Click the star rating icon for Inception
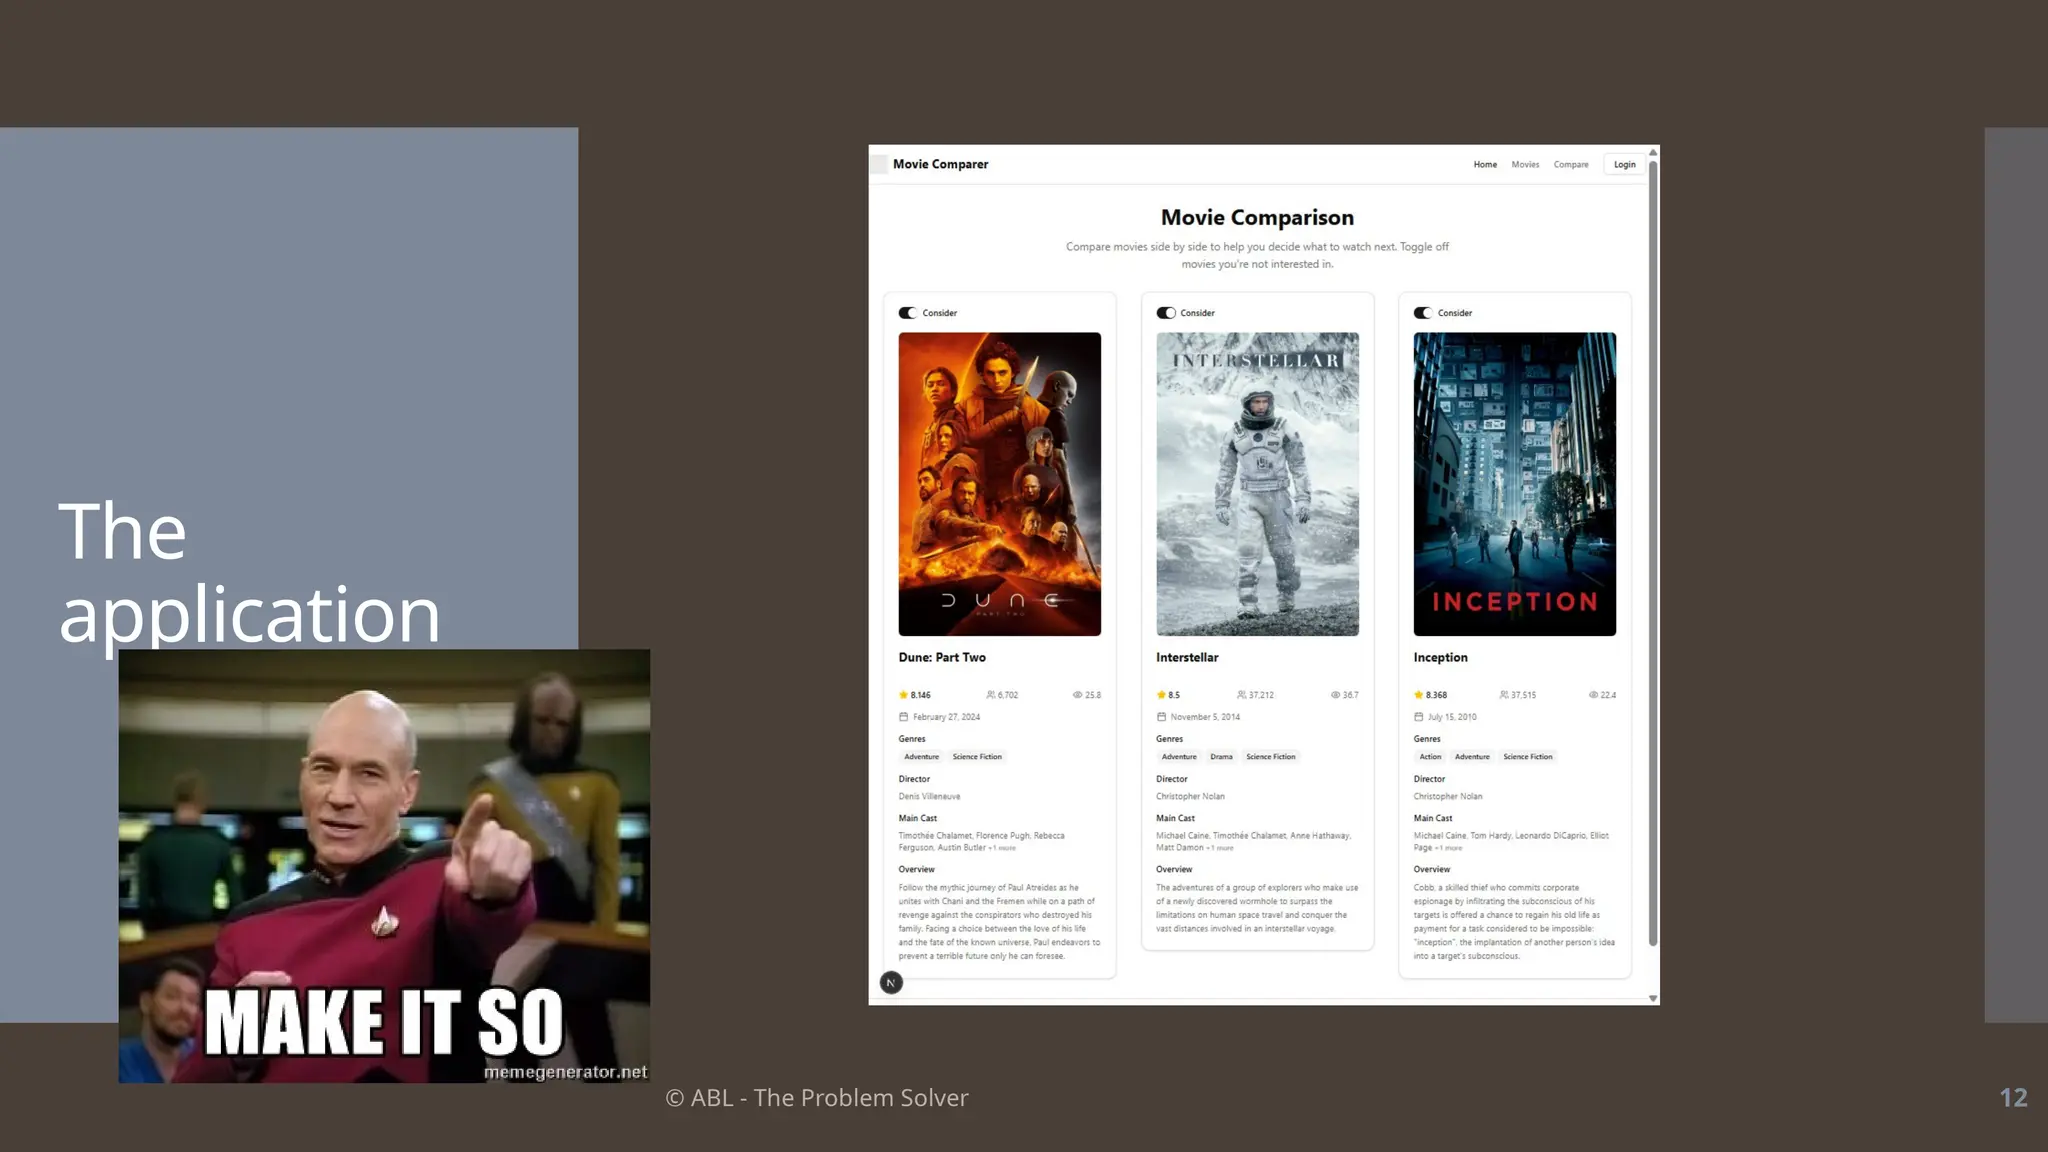2048x1152 pixels. point(1418,695)
